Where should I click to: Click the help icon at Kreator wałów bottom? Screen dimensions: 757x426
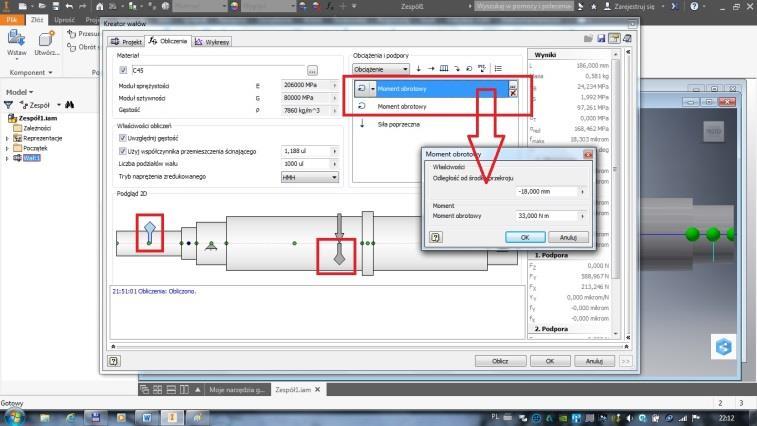tap(113, 361)
